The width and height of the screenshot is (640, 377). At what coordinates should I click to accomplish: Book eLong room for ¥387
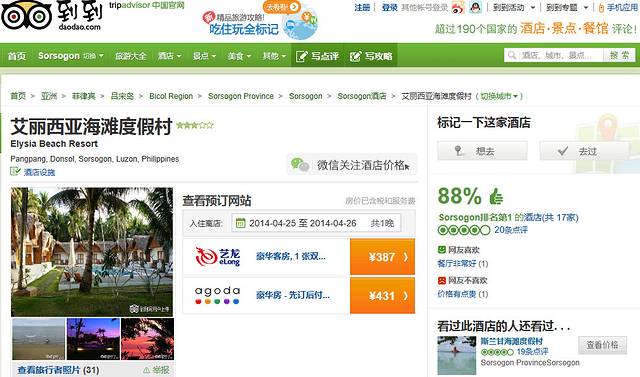point(382,257)
